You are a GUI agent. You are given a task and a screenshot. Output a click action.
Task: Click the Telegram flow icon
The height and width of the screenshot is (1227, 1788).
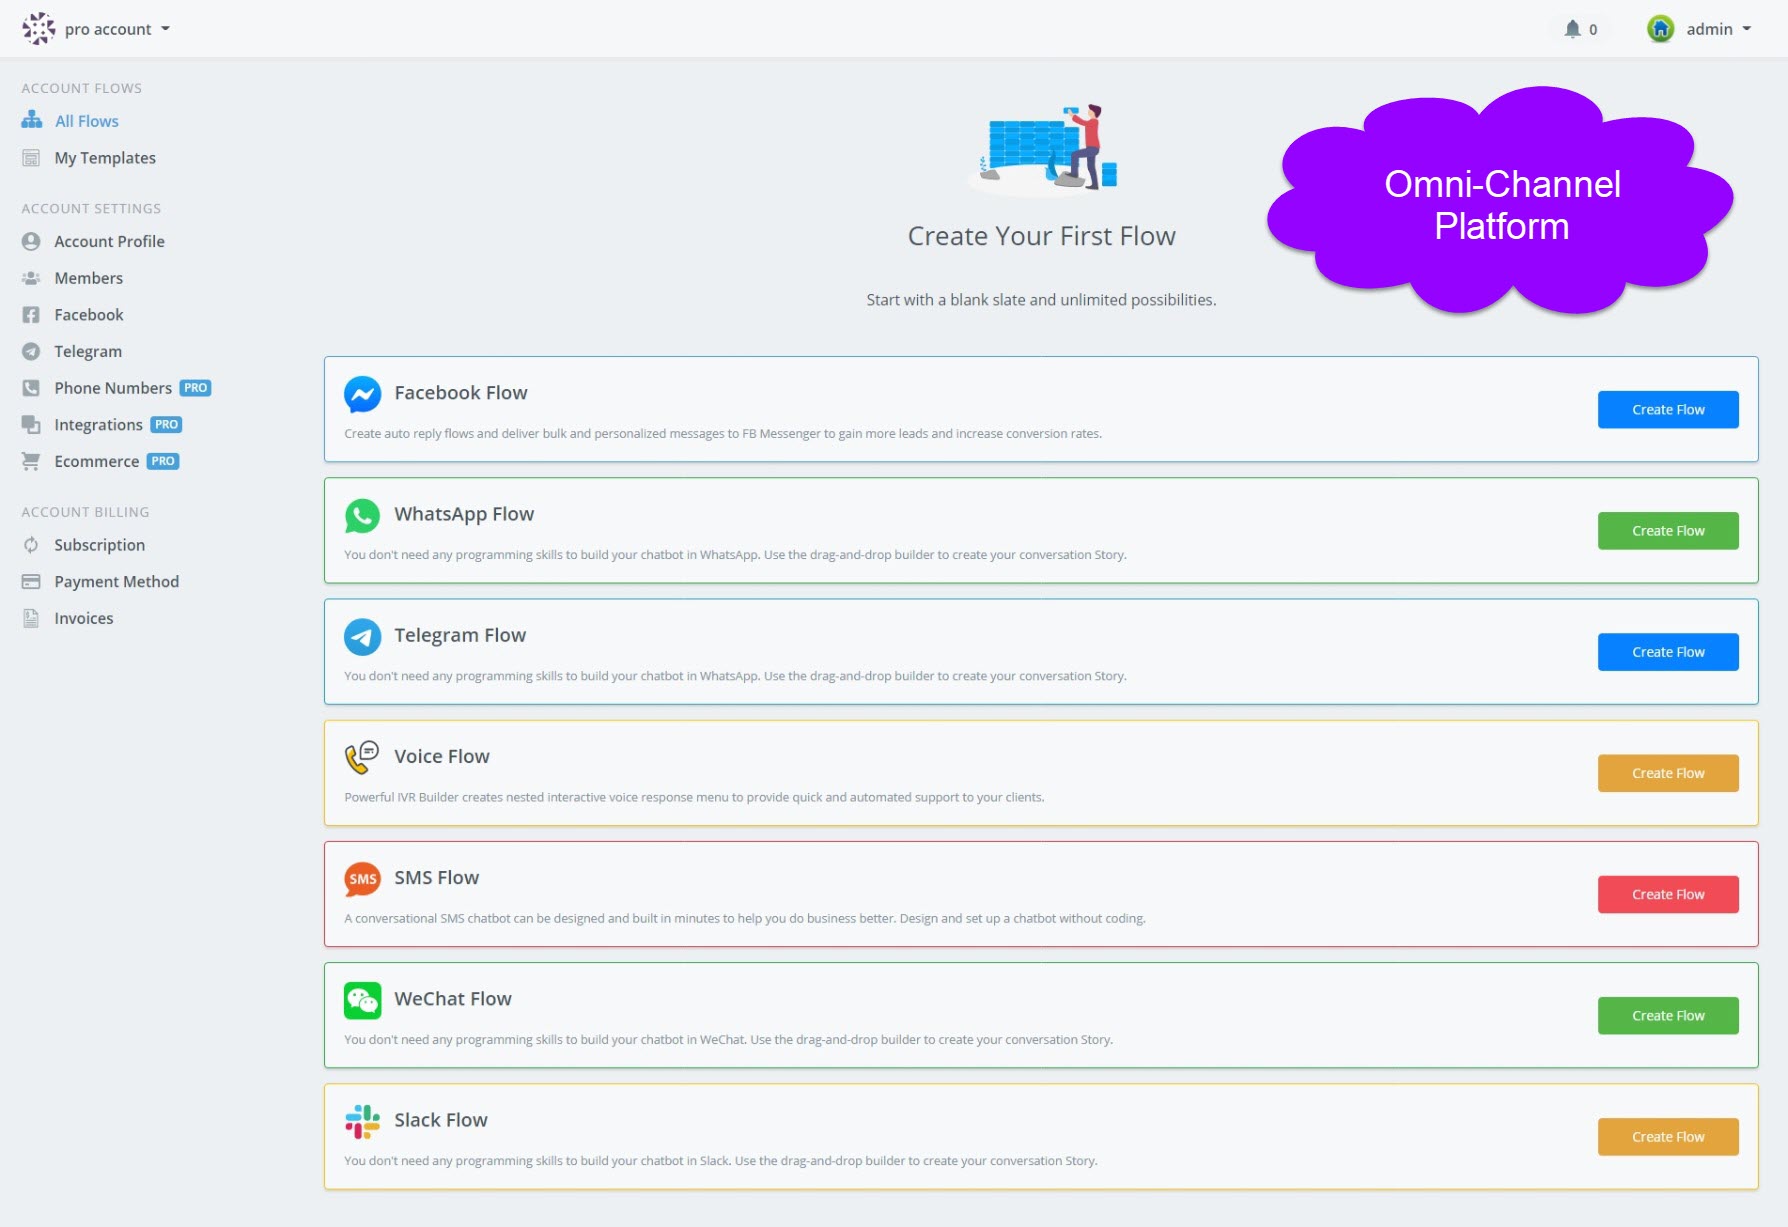[x=362, y=636]
